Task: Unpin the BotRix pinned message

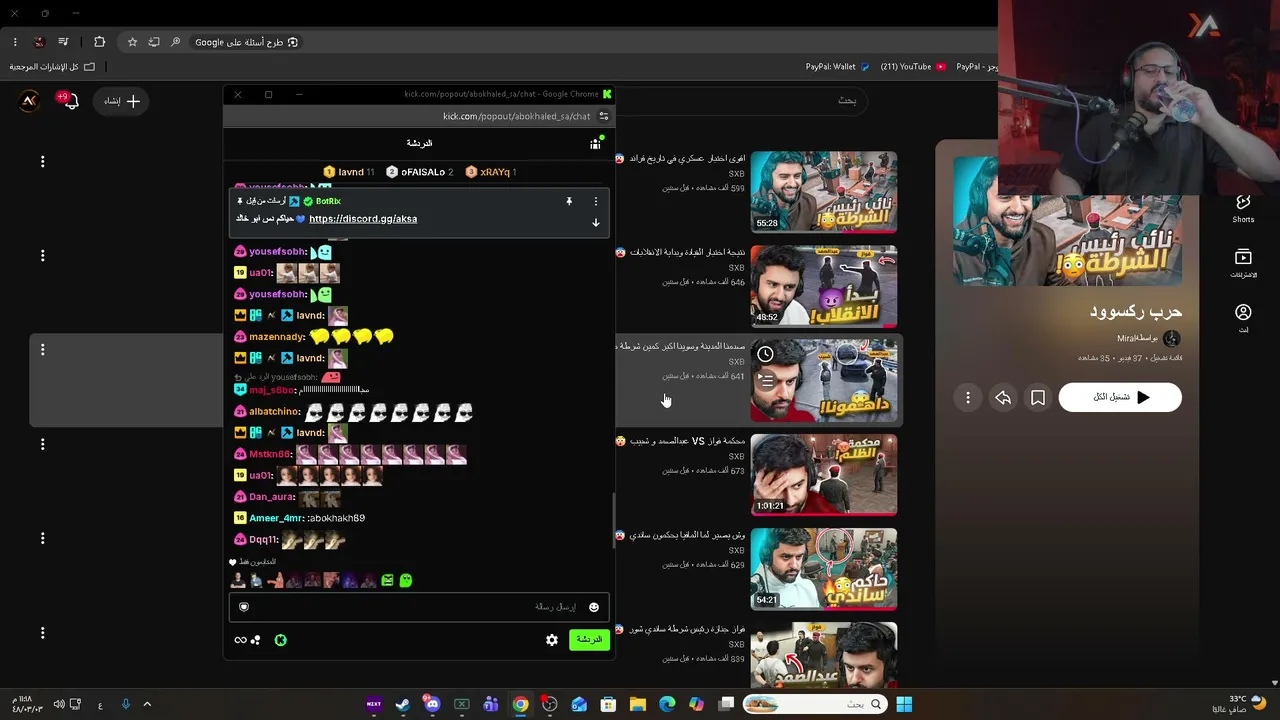Action: [x=569, y=201]
